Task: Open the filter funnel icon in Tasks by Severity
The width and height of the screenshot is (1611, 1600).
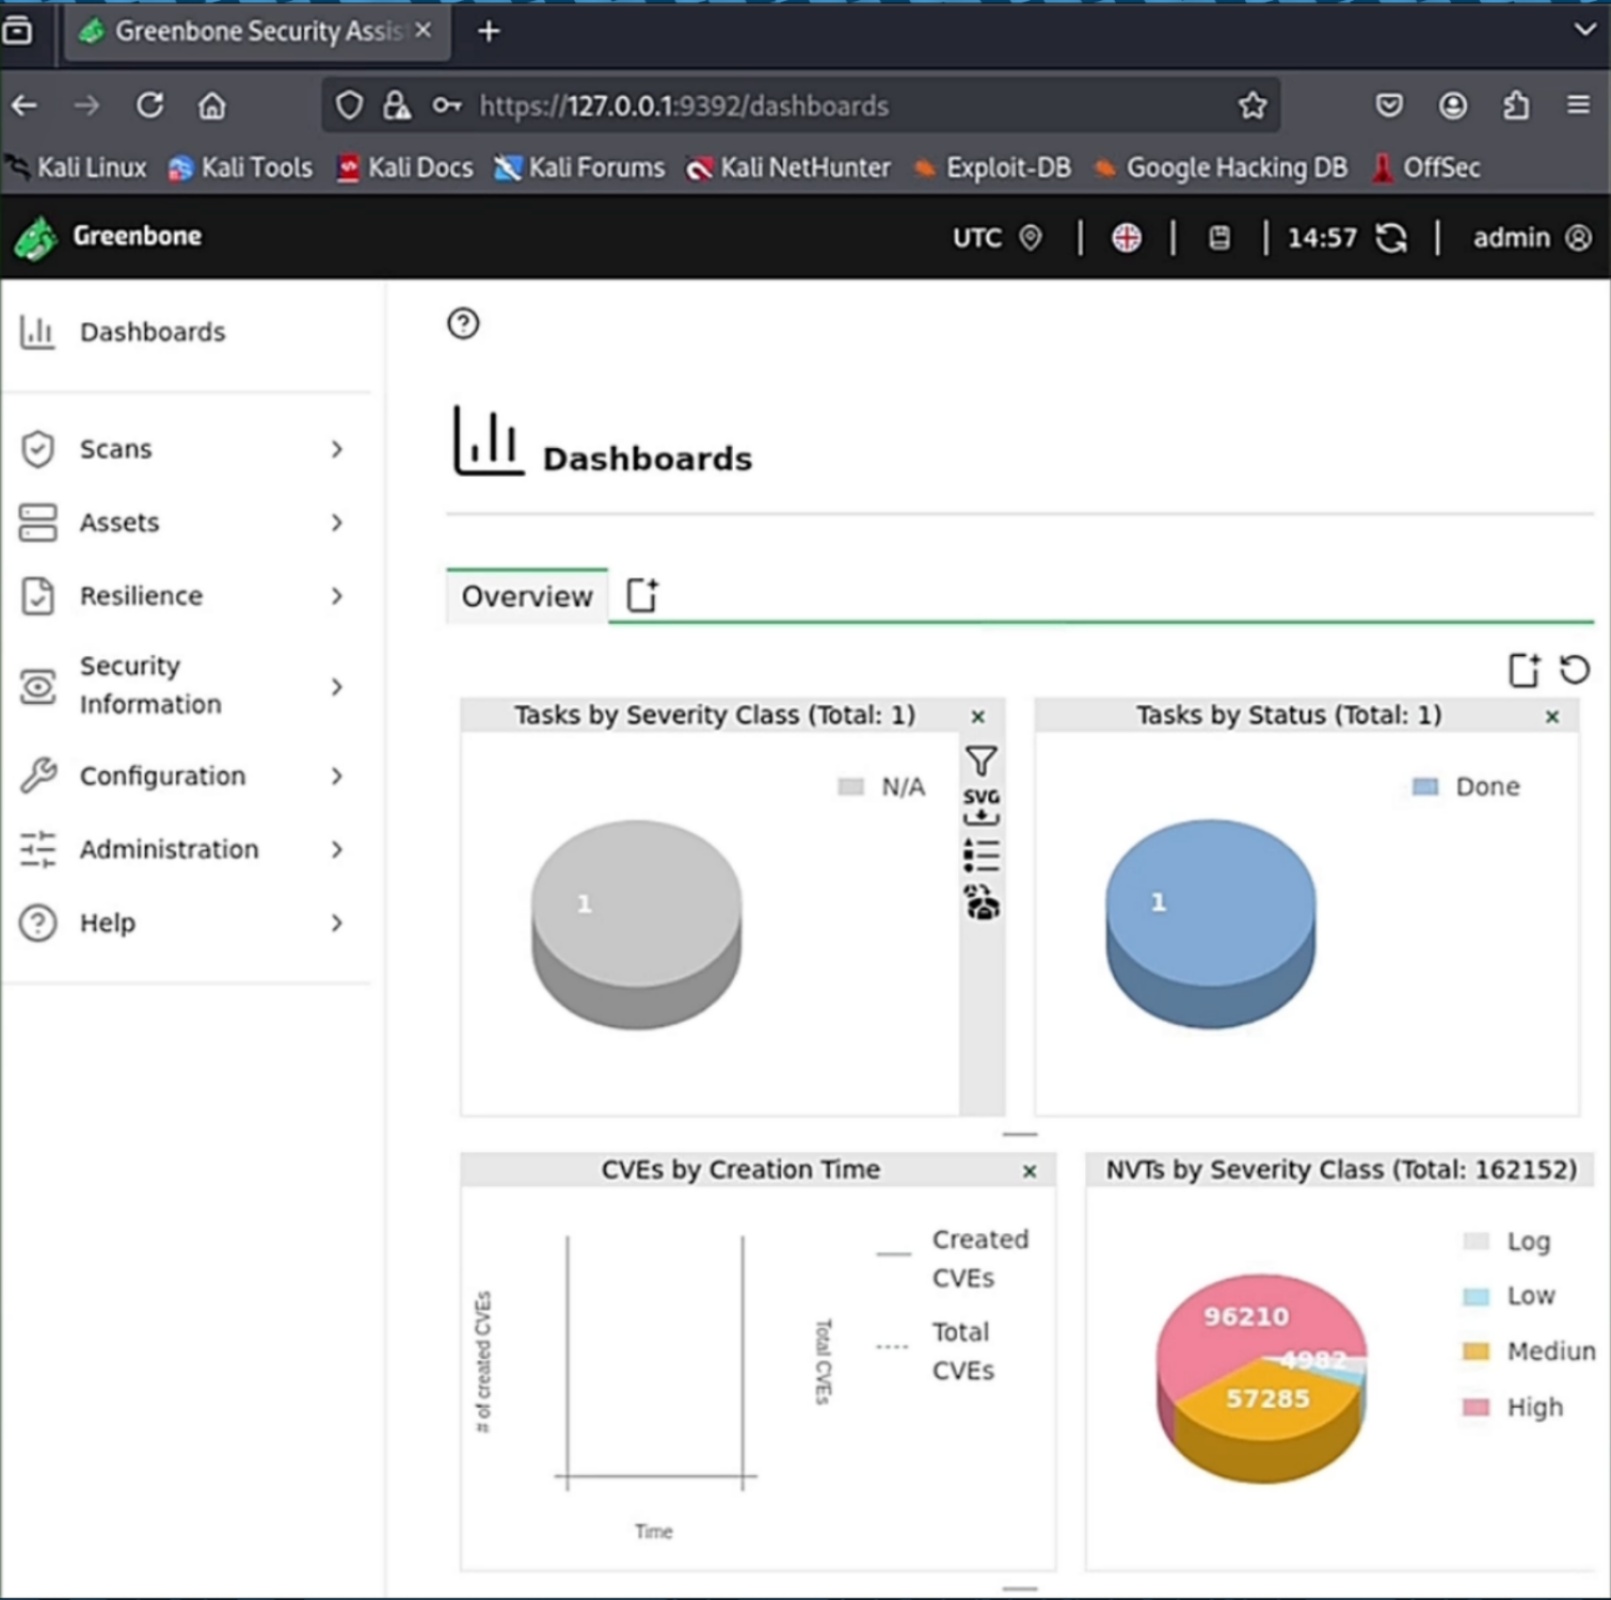Action: coord(981,762)
